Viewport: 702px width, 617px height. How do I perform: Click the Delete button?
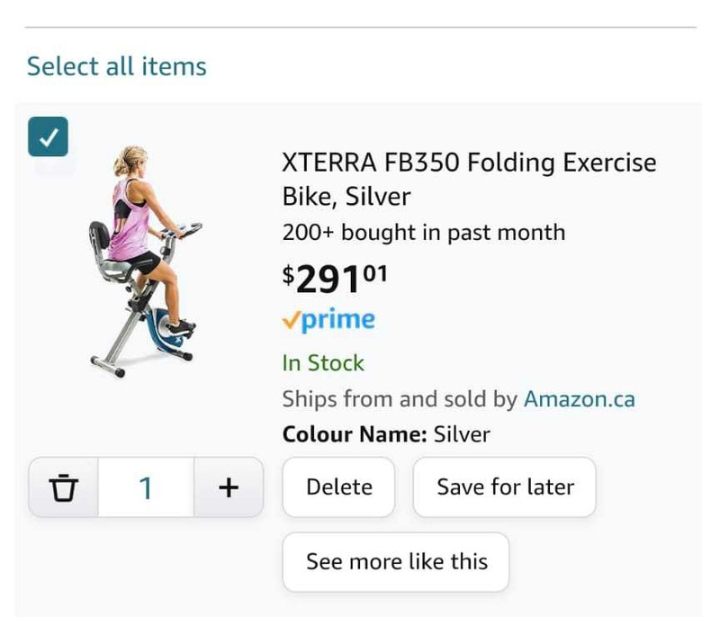click(x=339, y=487)
